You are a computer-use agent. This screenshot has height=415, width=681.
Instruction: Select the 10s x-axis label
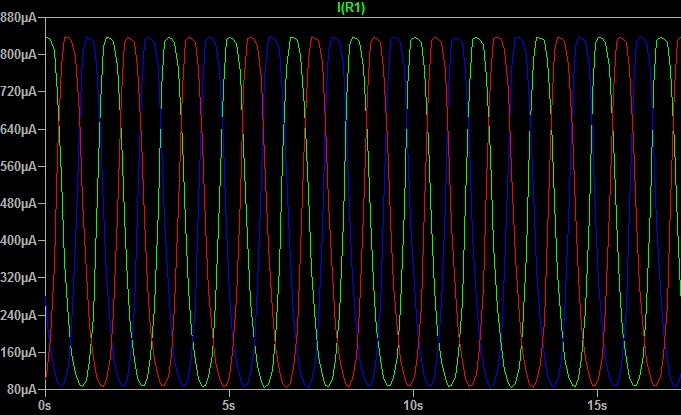click(x=413, y=406)
